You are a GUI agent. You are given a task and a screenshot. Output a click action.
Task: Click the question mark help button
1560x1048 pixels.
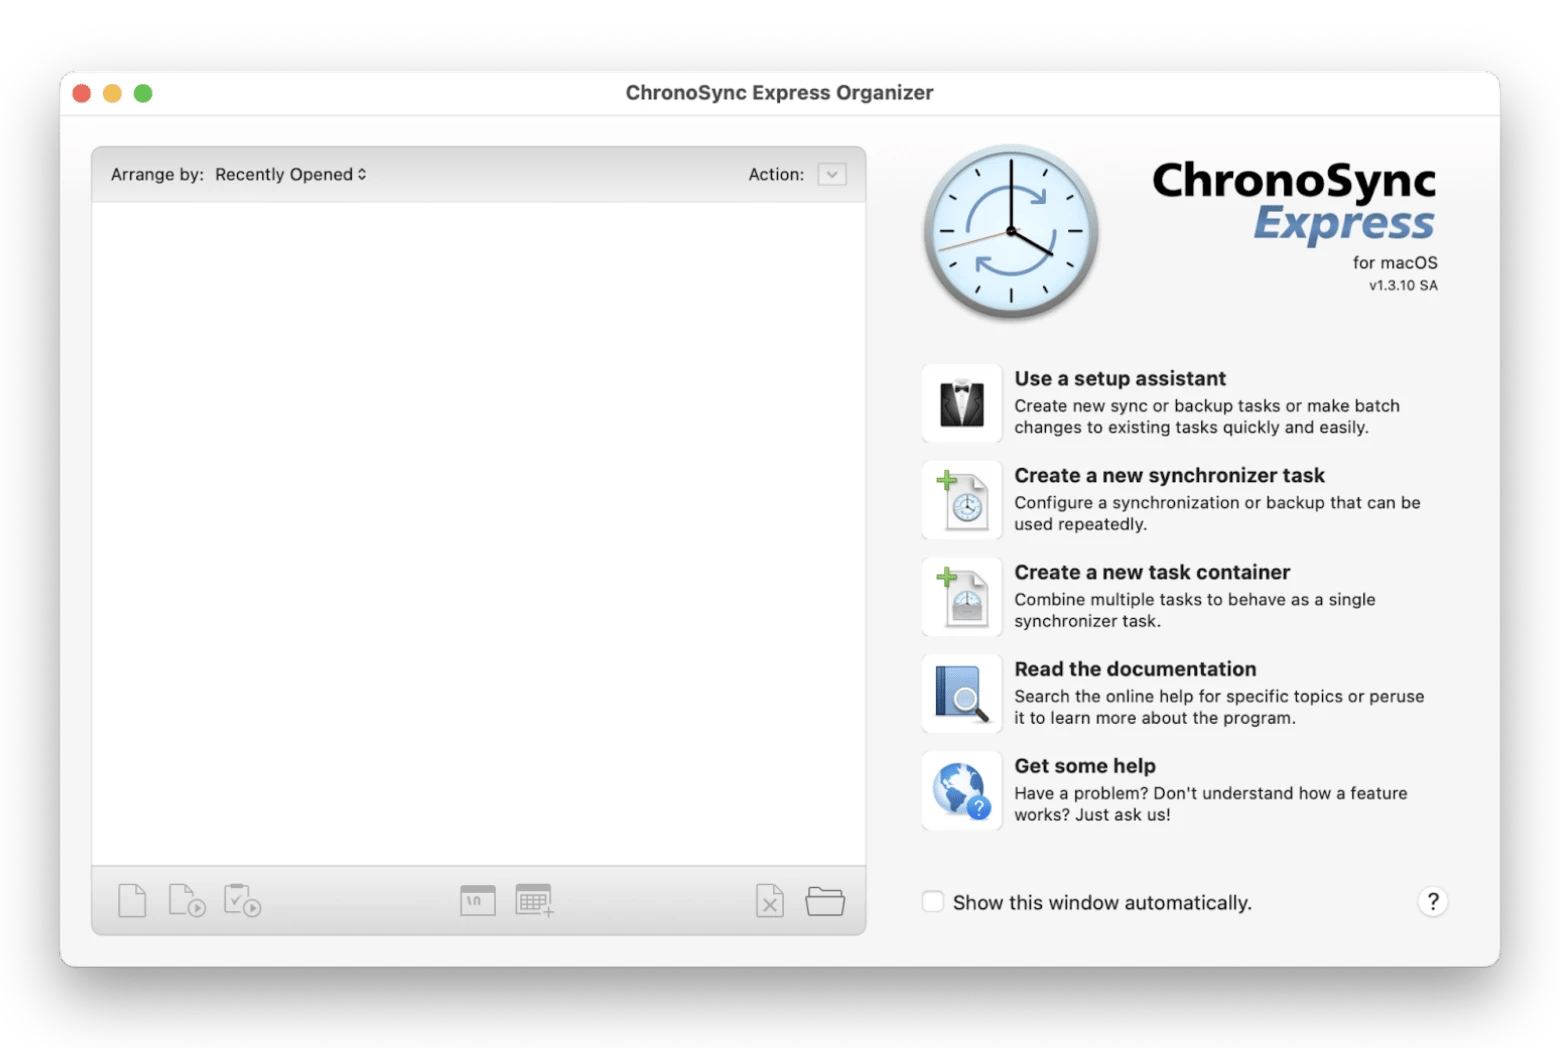1433,902
